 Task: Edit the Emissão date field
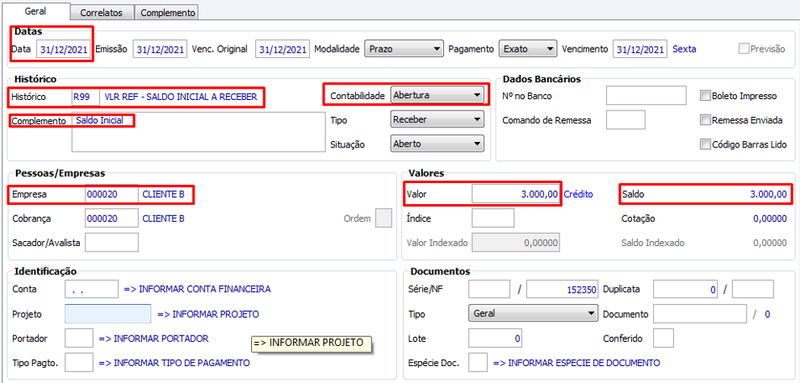tap(160, 49)
